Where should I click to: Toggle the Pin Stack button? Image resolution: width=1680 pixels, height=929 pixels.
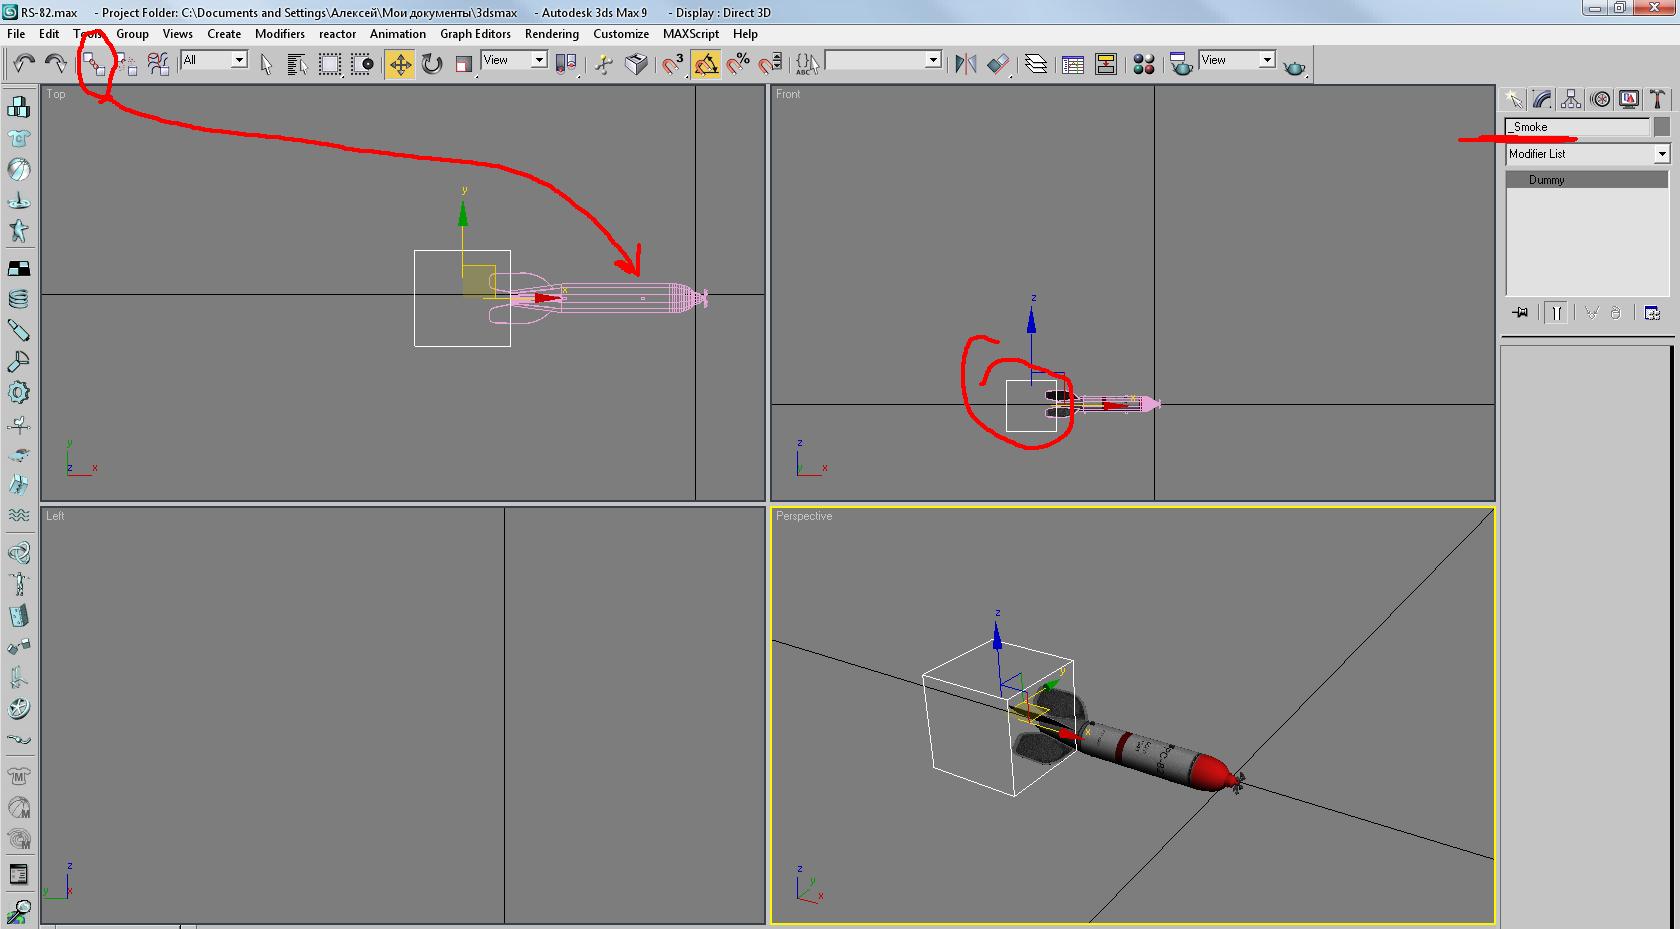point(1520,313)
